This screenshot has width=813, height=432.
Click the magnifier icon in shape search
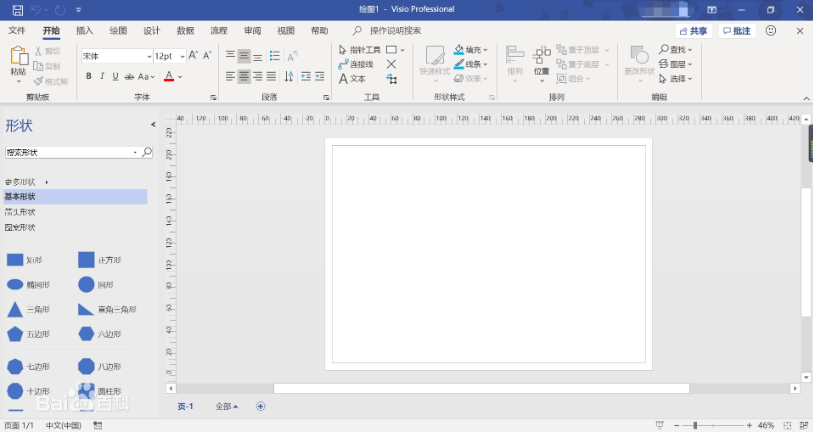coord(147,152)
